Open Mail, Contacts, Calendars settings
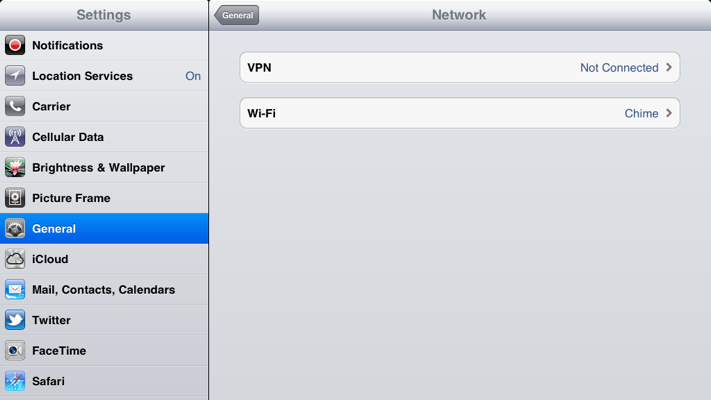This screenshot has height=400, width=711. [x=104, y=289]
